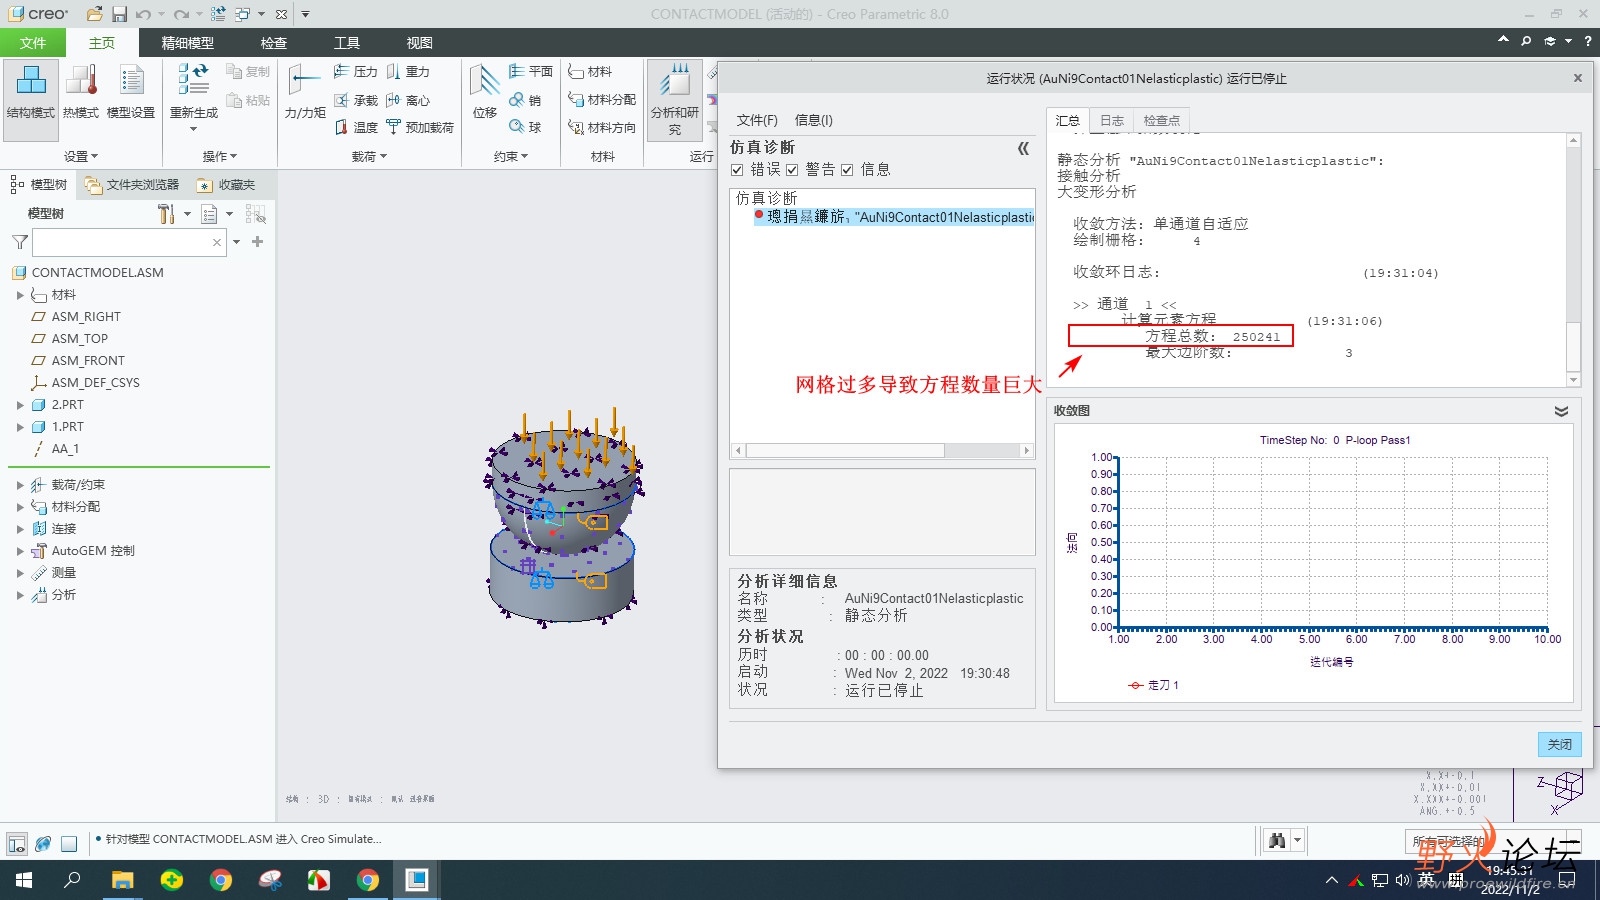Expand the 2.PRT tree node
Viewport: 1600px width, 900px height.
click(20, 405)
